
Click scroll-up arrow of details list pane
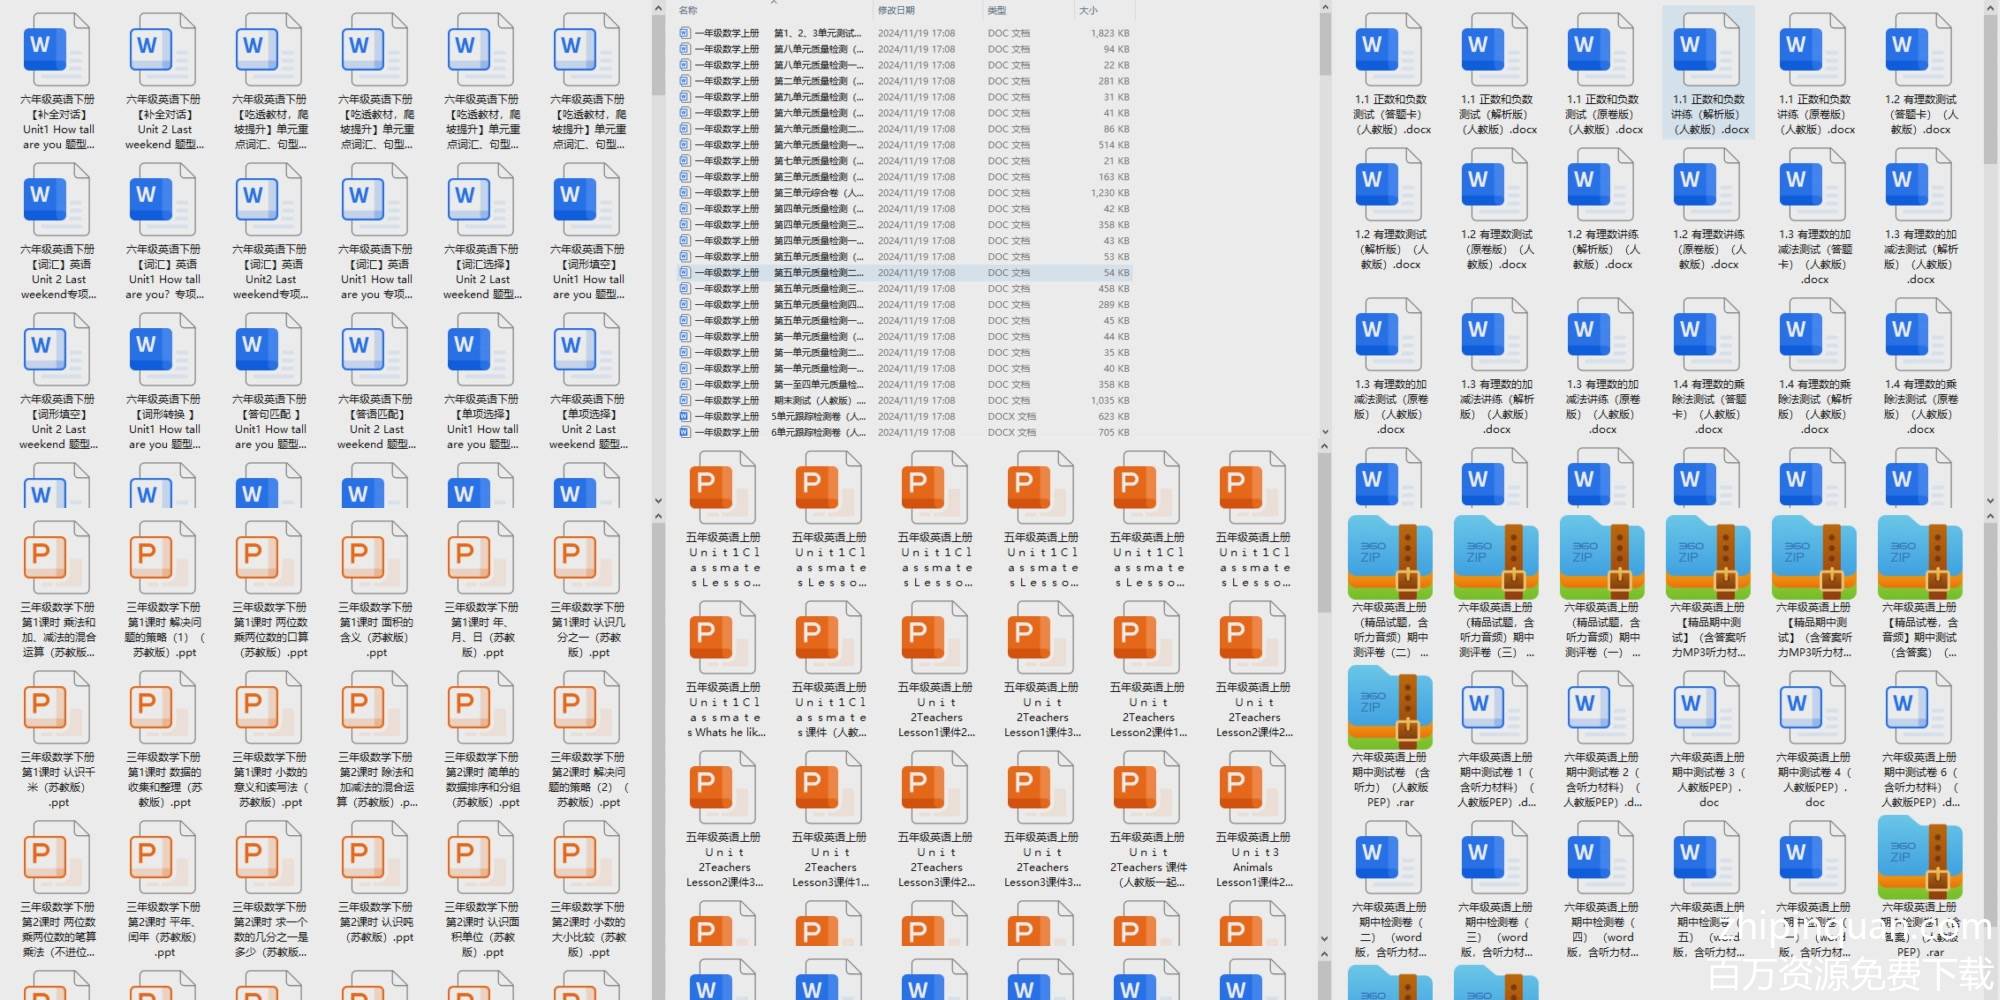coord(1325,9)
